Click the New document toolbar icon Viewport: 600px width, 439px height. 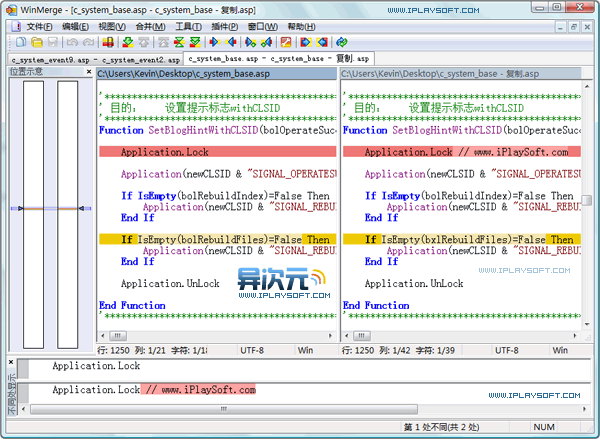click(21, 42)
